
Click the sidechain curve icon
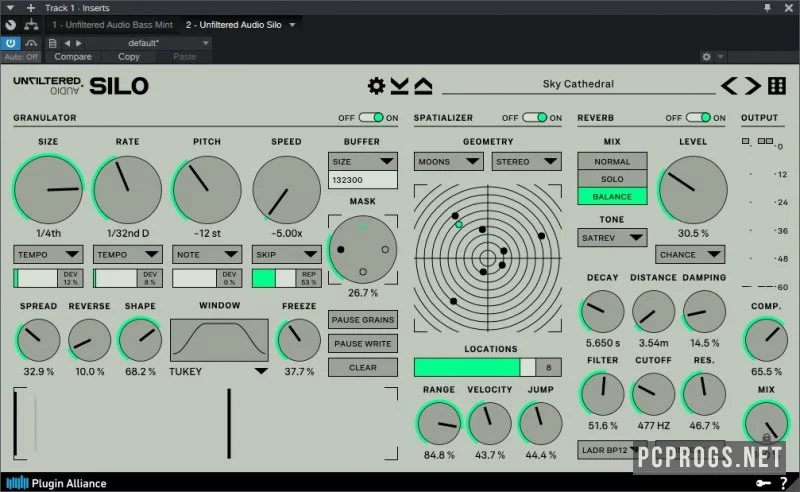31,43
